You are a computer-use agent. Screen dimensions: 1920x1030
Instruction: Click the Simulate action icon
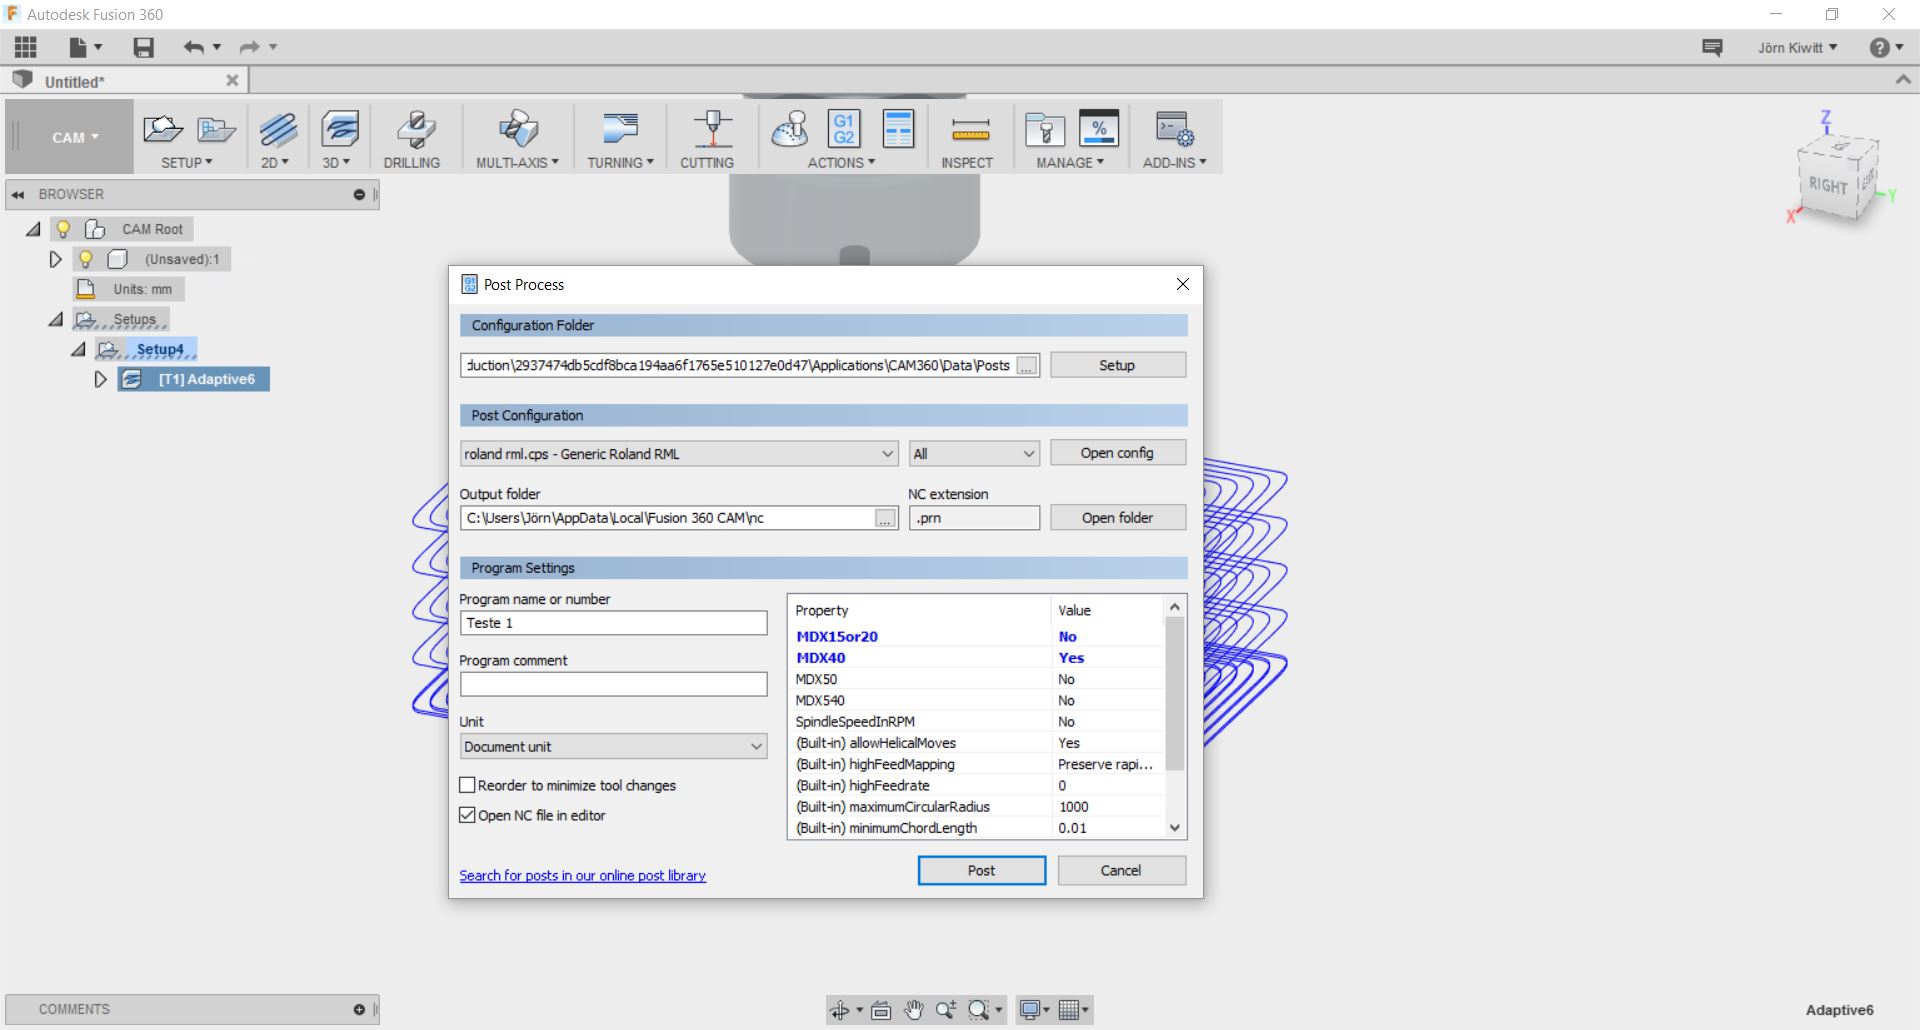790,129
